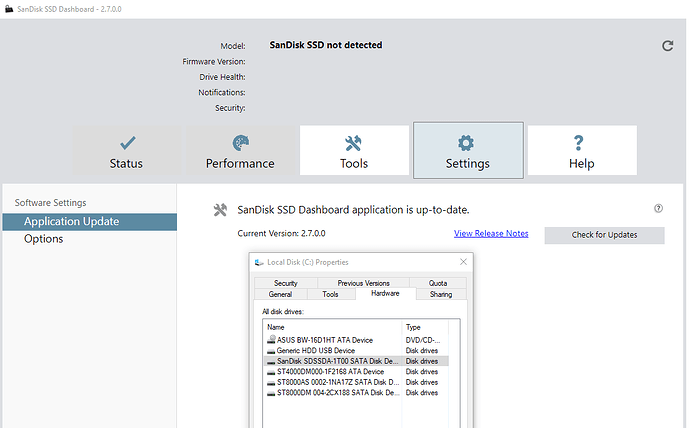Image resolution: width=690 pixels, height=428 pixels.
Task: Open the View Release Notes link
Action: (x=491, y=234)
